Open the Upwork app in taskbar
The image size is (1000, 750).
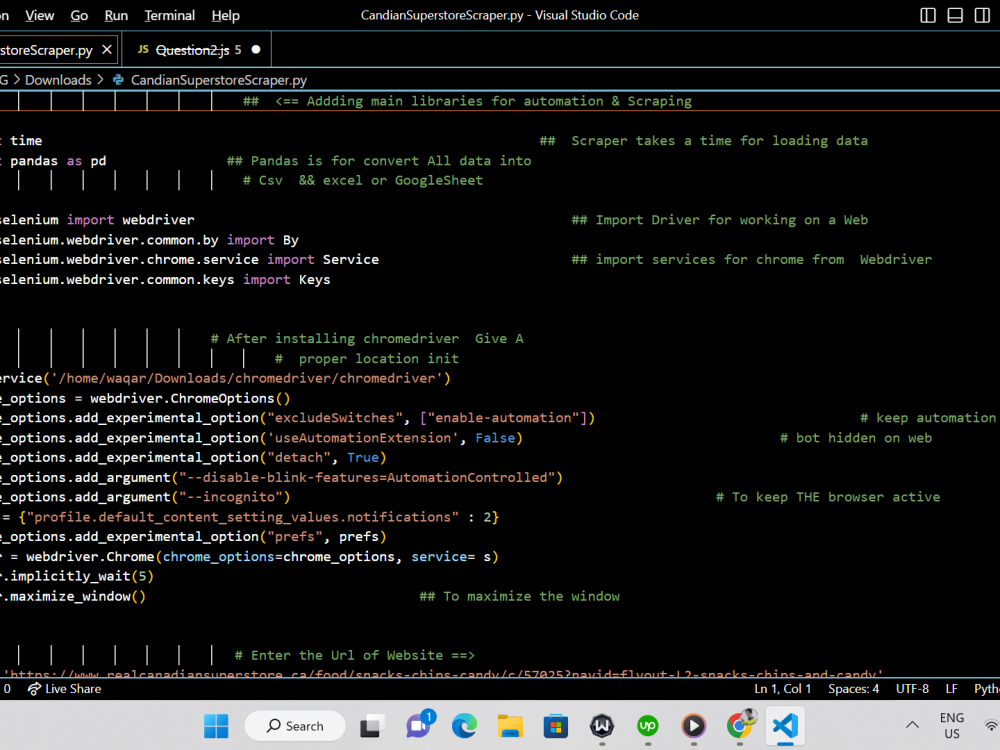tap(648, 726)
